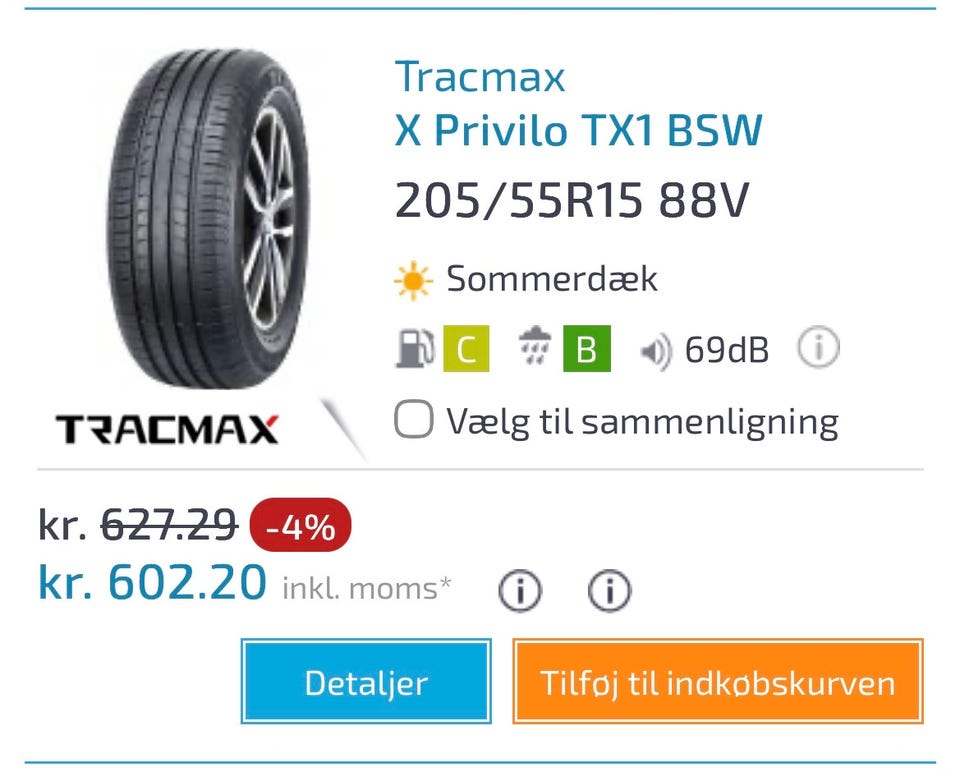The image size is (960, 781).
Task: Open the Detaljer button
Action: [x=366, y=682]
